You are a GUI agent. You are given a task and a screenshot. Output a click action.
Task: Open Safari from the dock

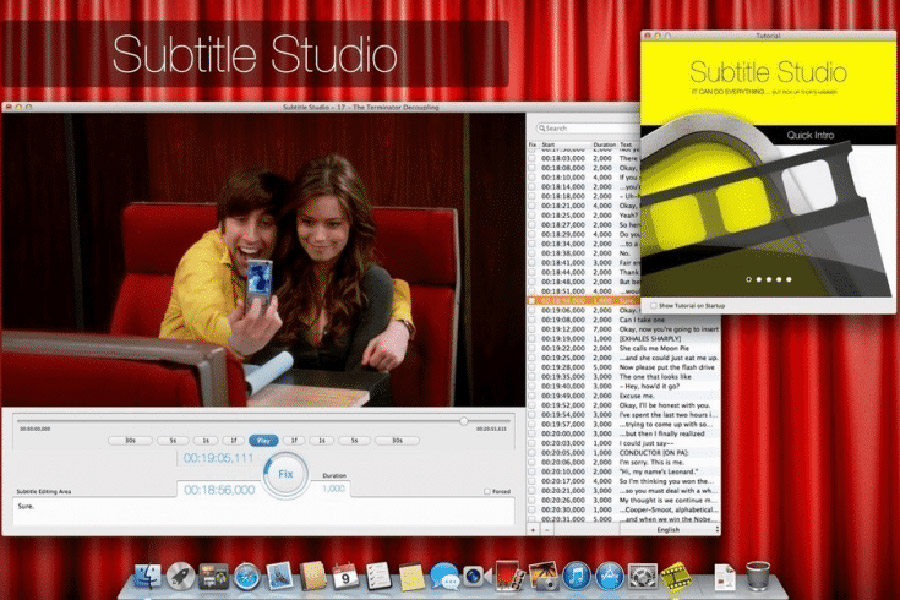247,576
